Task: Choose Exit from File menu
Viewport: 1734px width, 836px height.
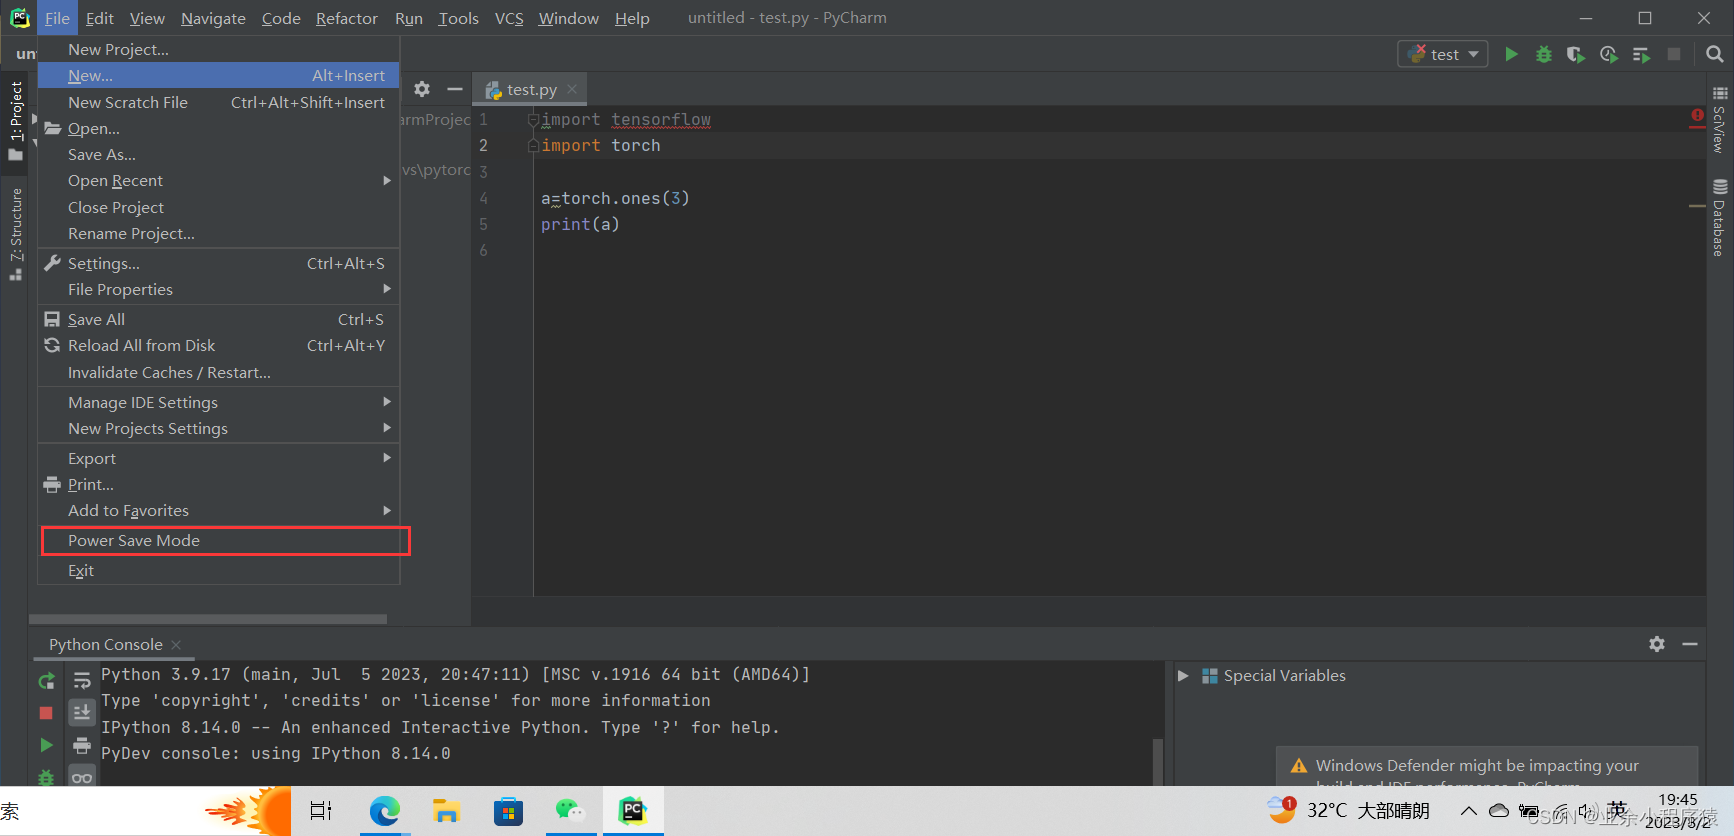Action: click(218, 571)
